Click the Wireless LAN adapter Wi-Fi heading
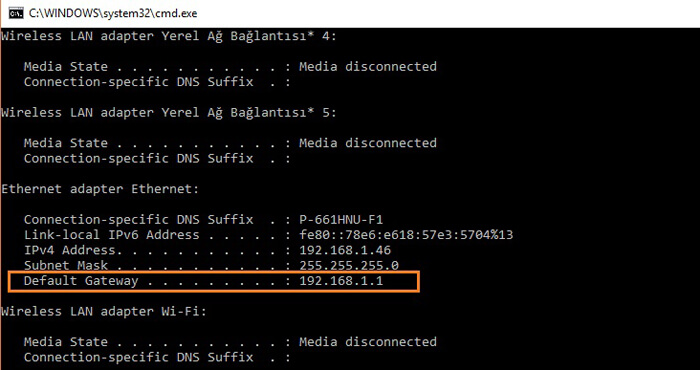Screen dimensions: 700x370 pyautogui.click(x=104, y=312)
